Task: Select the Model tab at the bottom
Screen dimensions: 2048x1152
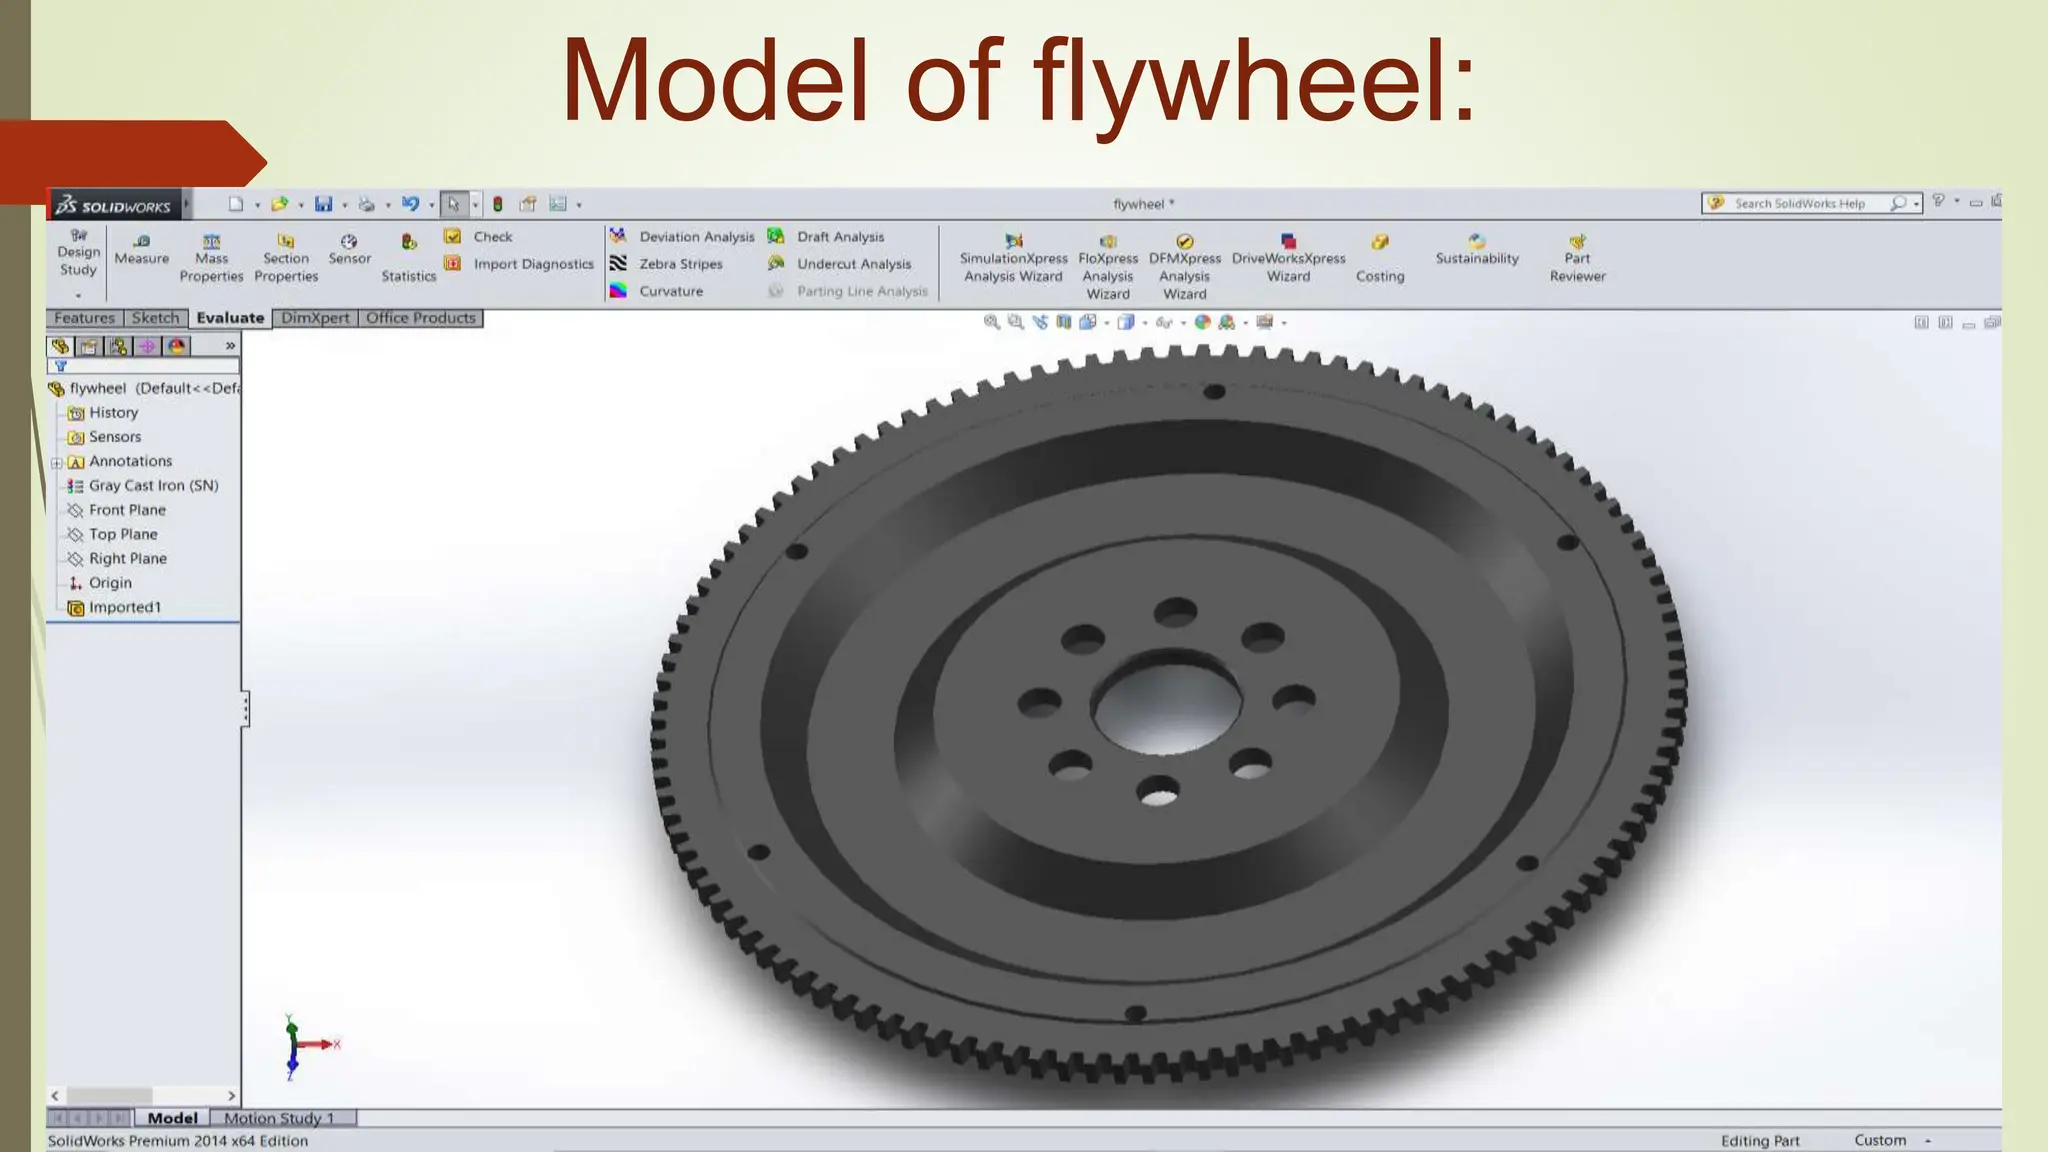Action: 172,1118
